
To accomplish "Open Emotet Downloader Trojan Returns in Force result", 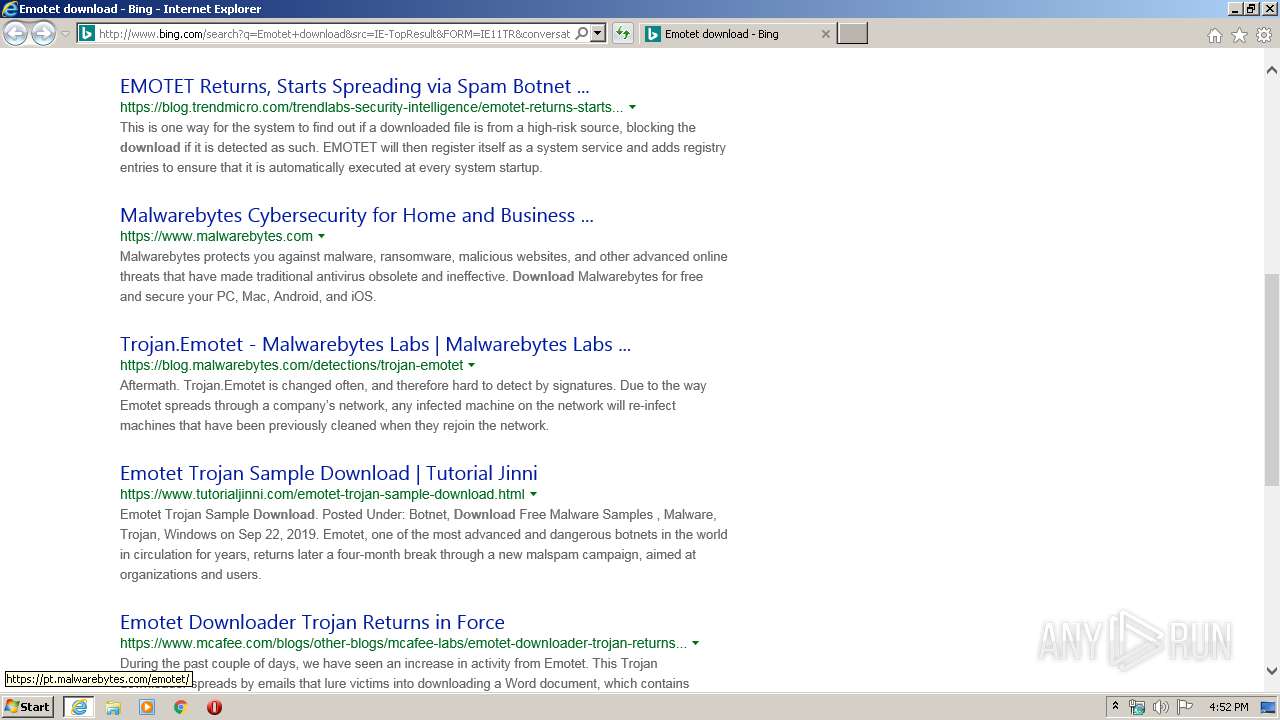I will click(312, 622).
